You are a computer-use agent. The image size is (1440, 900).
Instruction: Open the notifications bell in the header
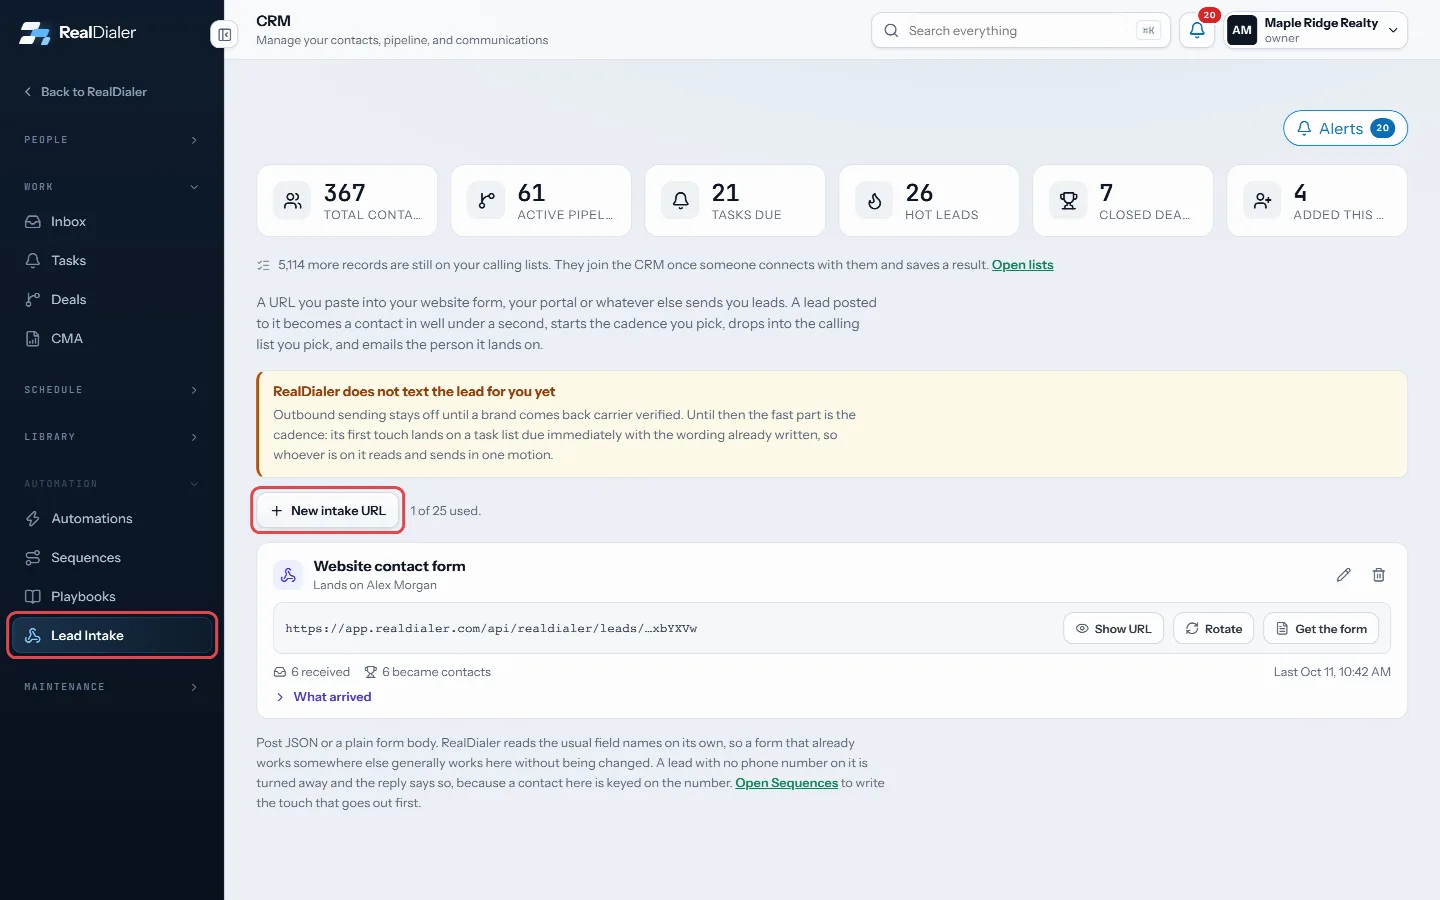pyautogui.click(x=1197, y=30)
